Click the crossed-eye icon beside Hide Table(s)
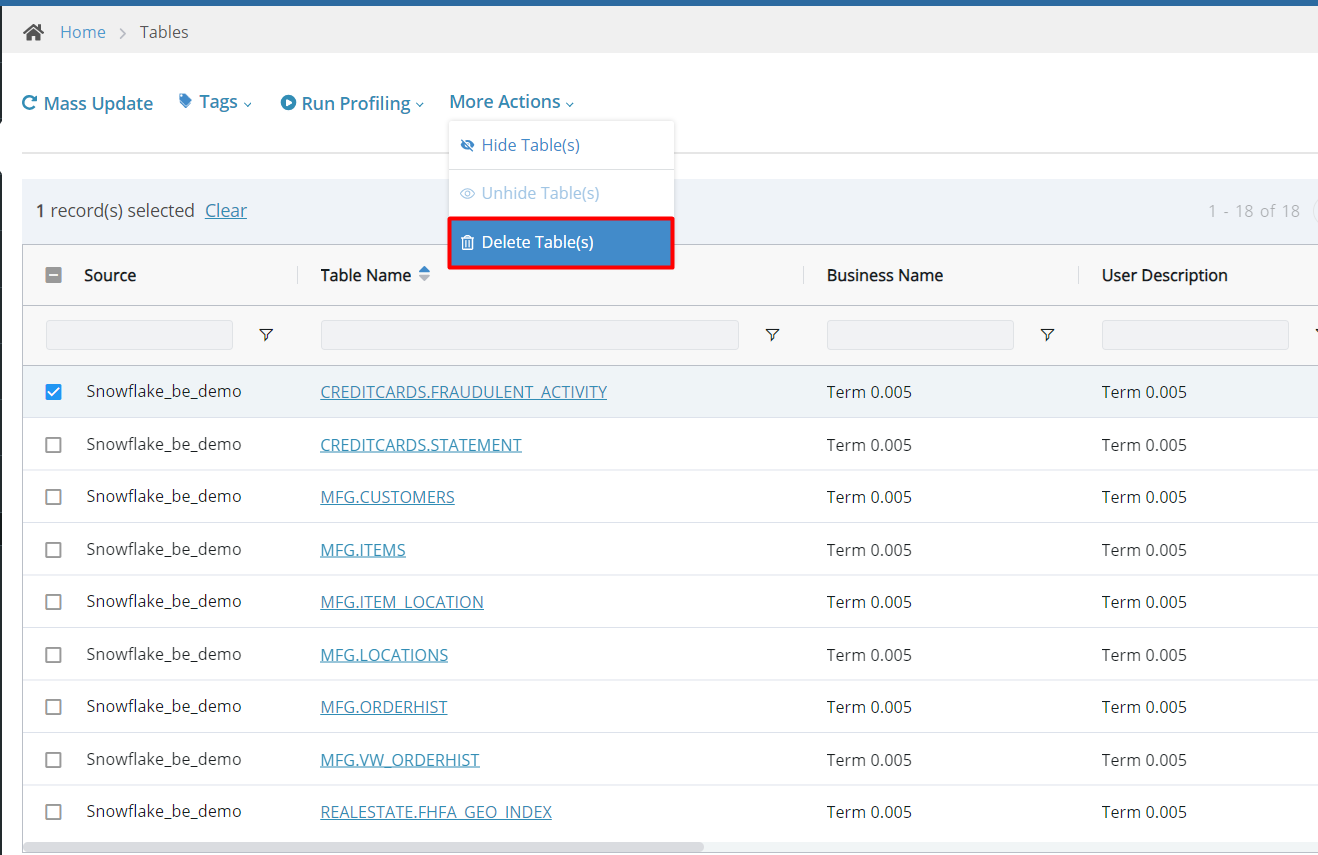 point(467,145)
